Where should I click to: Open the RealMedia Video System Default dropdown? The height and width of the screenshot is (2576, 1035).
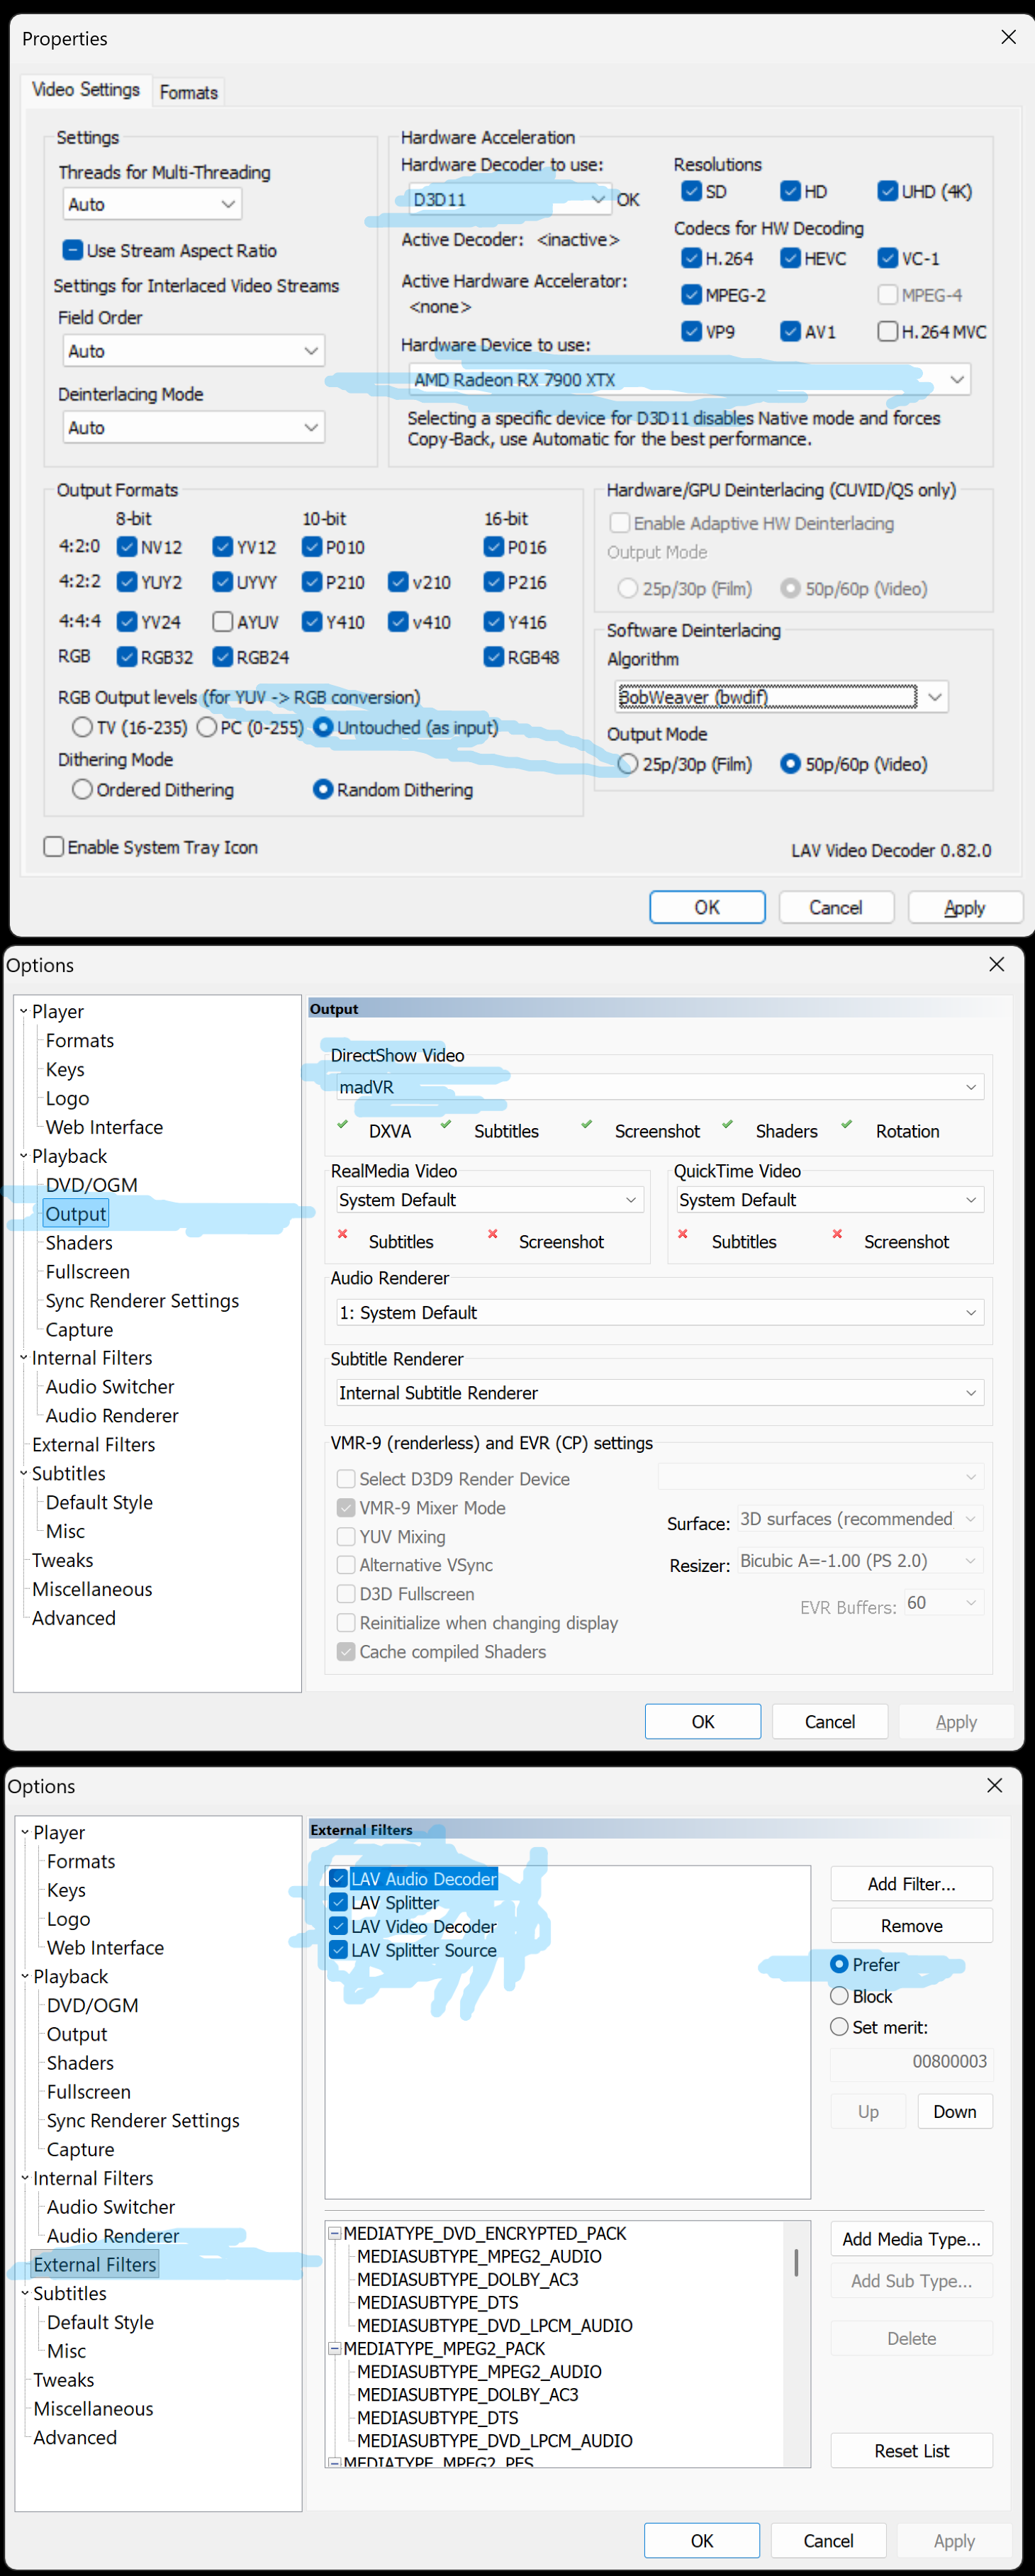pyautogui.click(x=490, y=1200)
